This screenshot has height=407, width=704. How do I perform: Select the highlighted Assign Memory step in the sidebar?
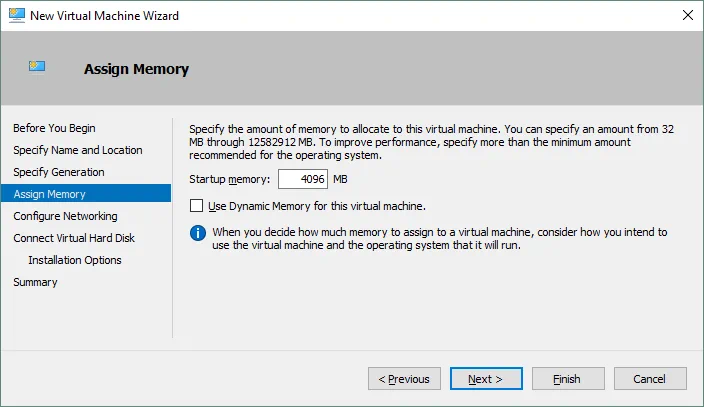point(49,194)
